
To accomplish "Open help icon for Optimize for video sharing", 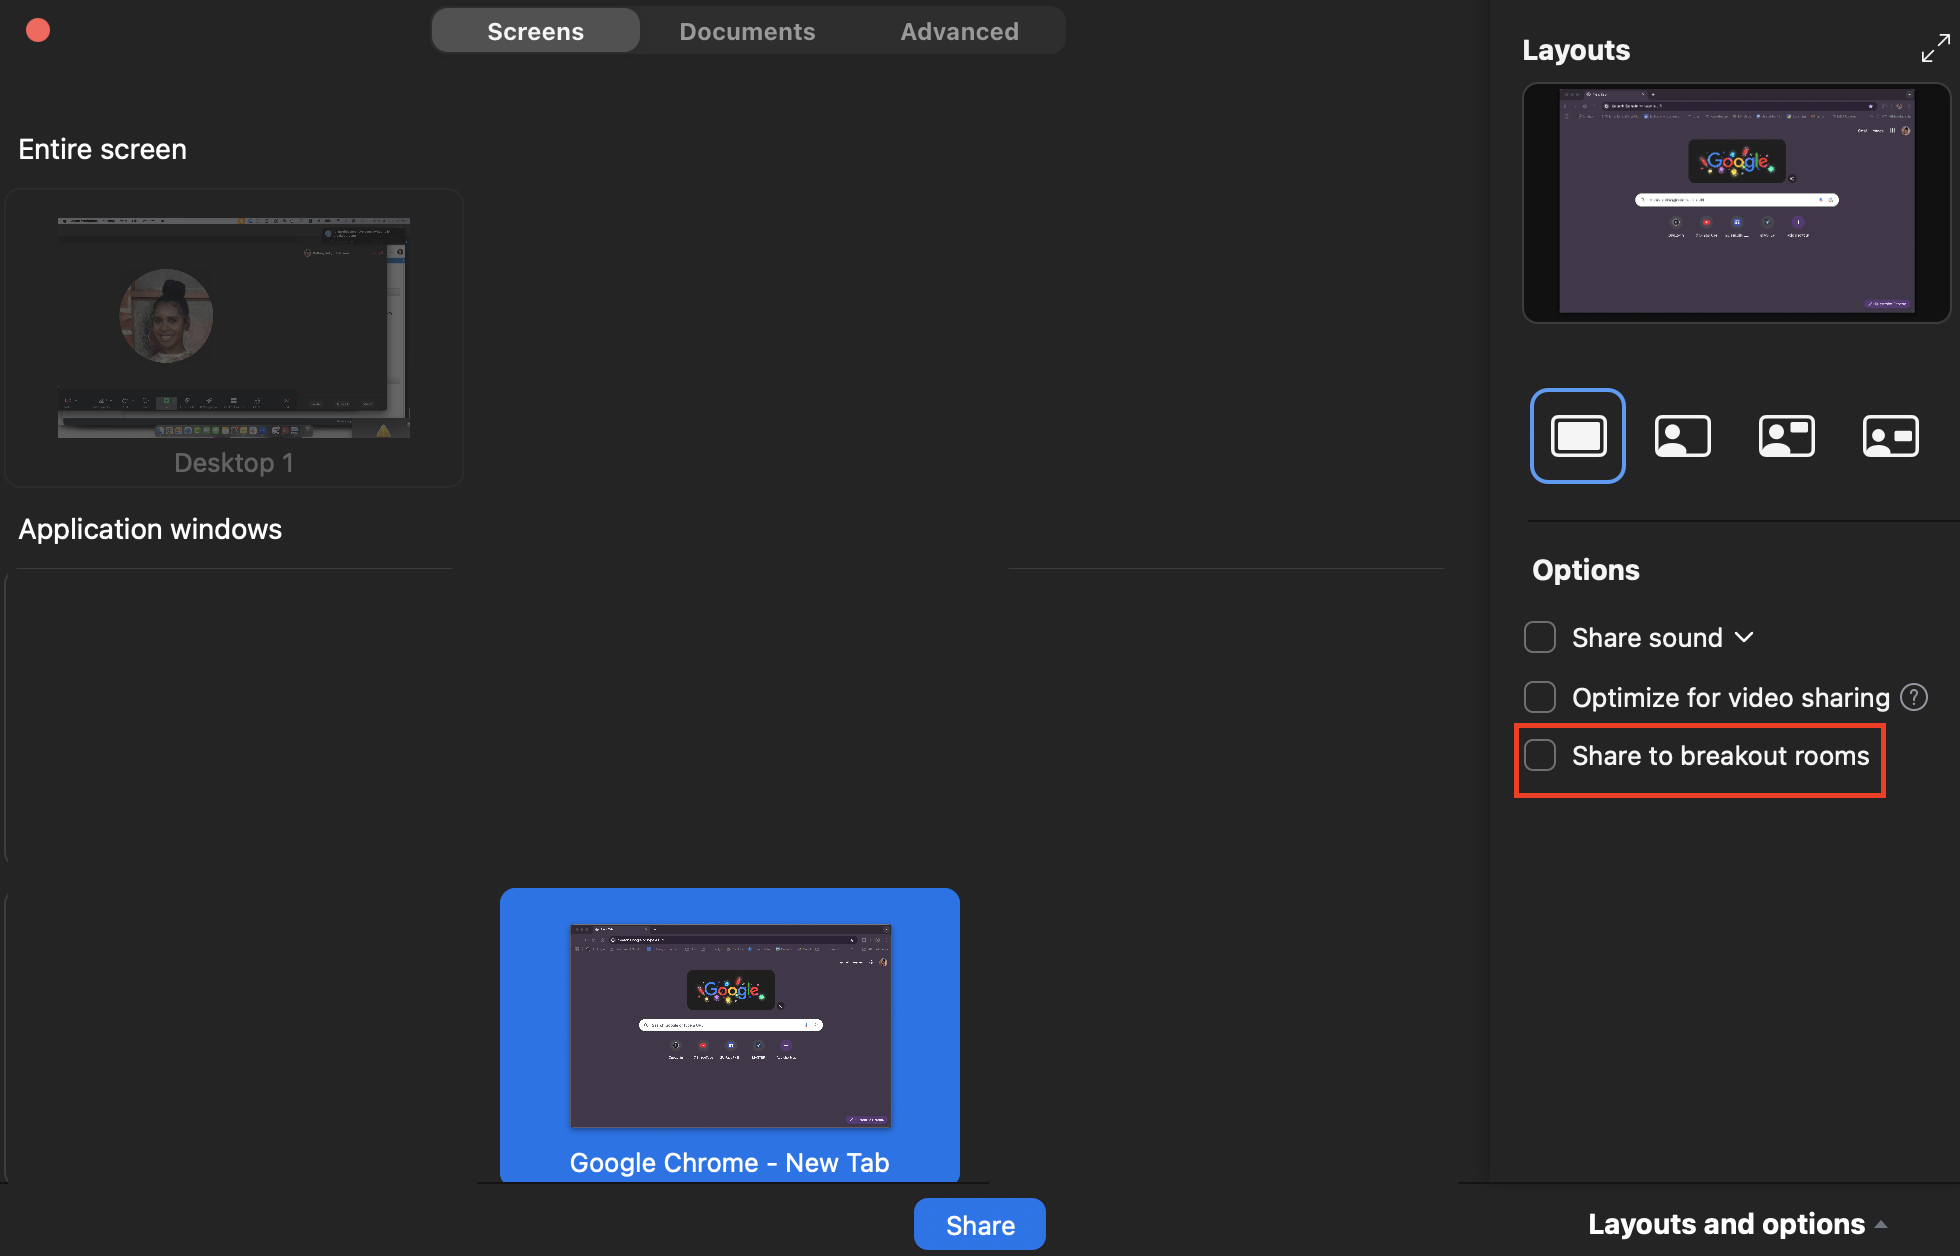I will (1914, 697).
